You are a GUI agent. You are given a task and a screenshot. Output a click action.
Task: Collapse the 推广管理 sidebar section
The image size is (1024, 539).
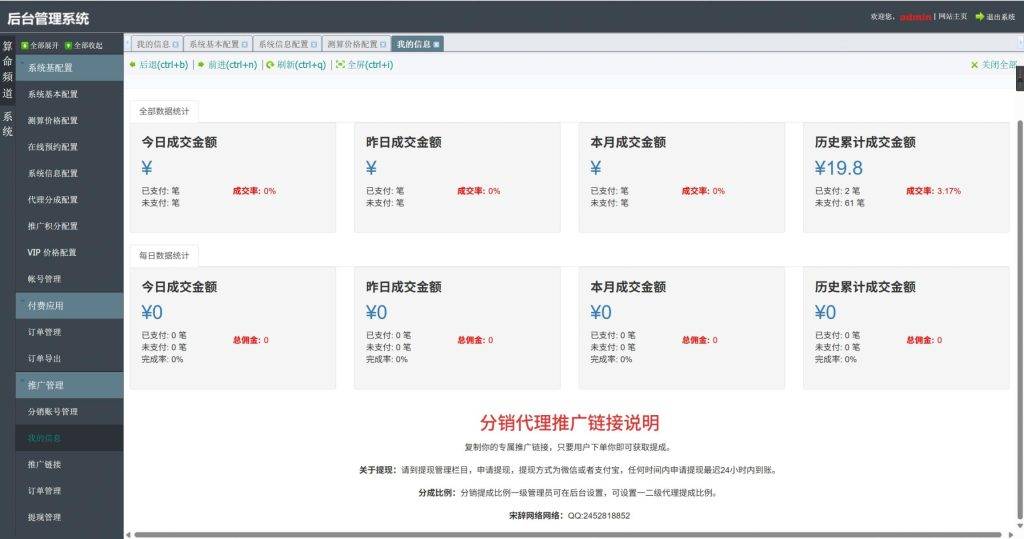(69, 385)
